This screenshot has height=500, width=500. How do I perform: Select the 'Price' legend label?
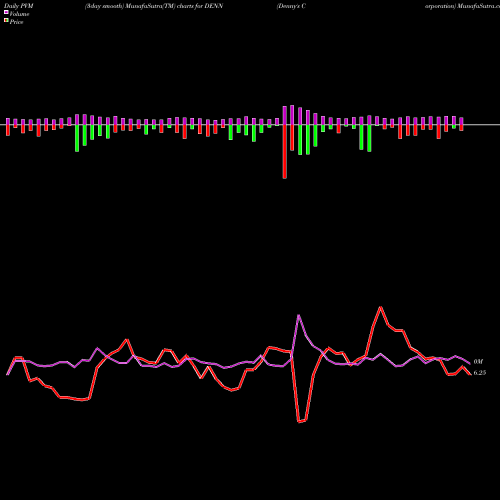click(16, 22)
